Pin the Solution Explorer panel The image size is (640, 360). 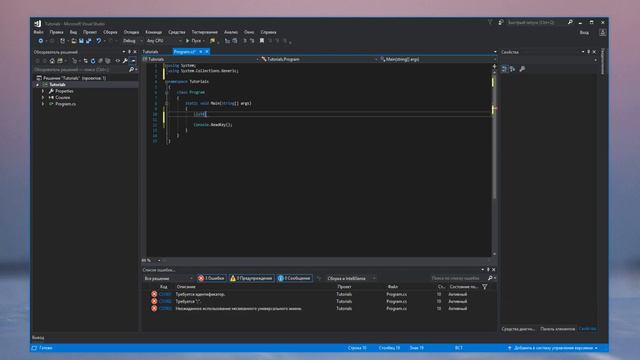129,52
